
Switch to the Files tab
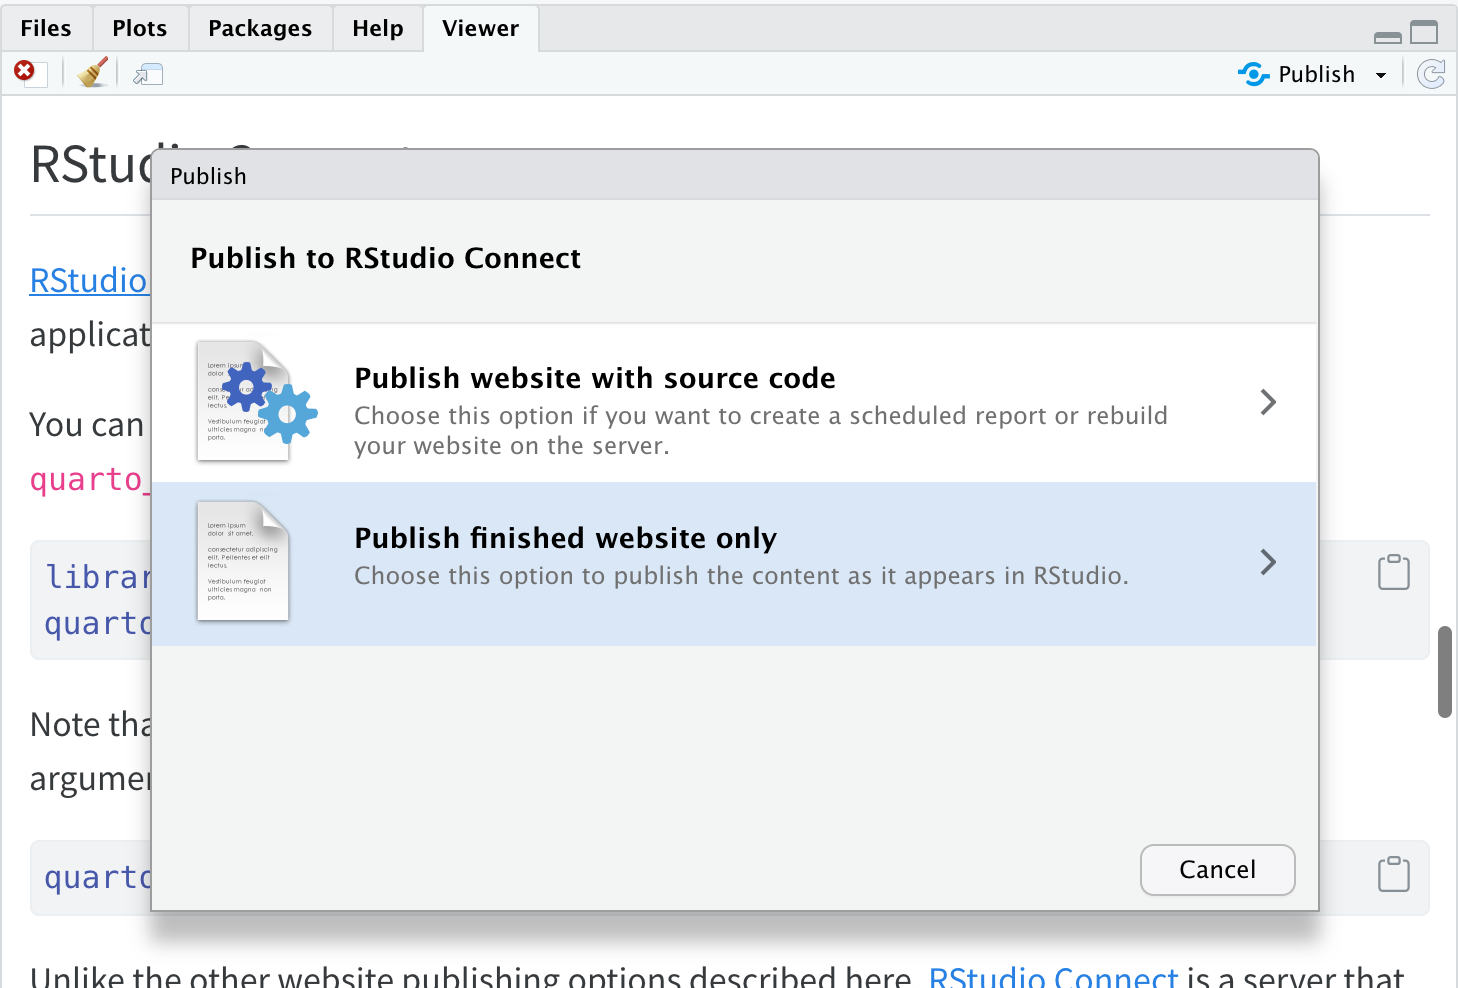pos(46,28)
